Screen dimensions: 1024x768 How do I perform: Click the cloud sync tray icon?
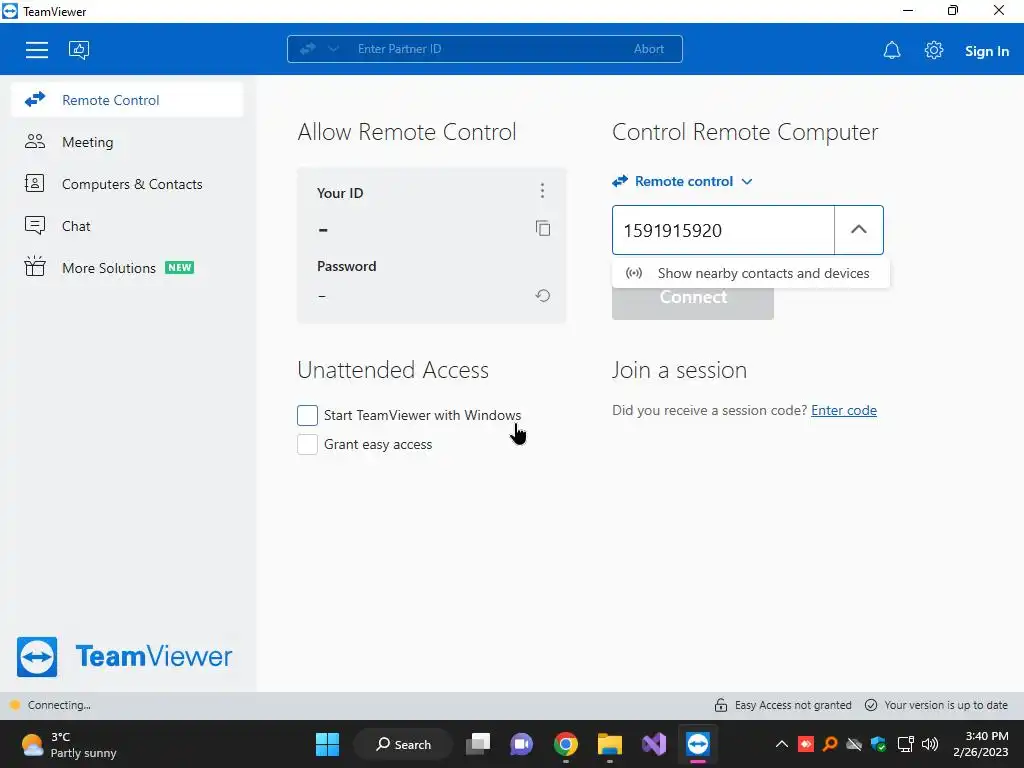click(854, 744)
